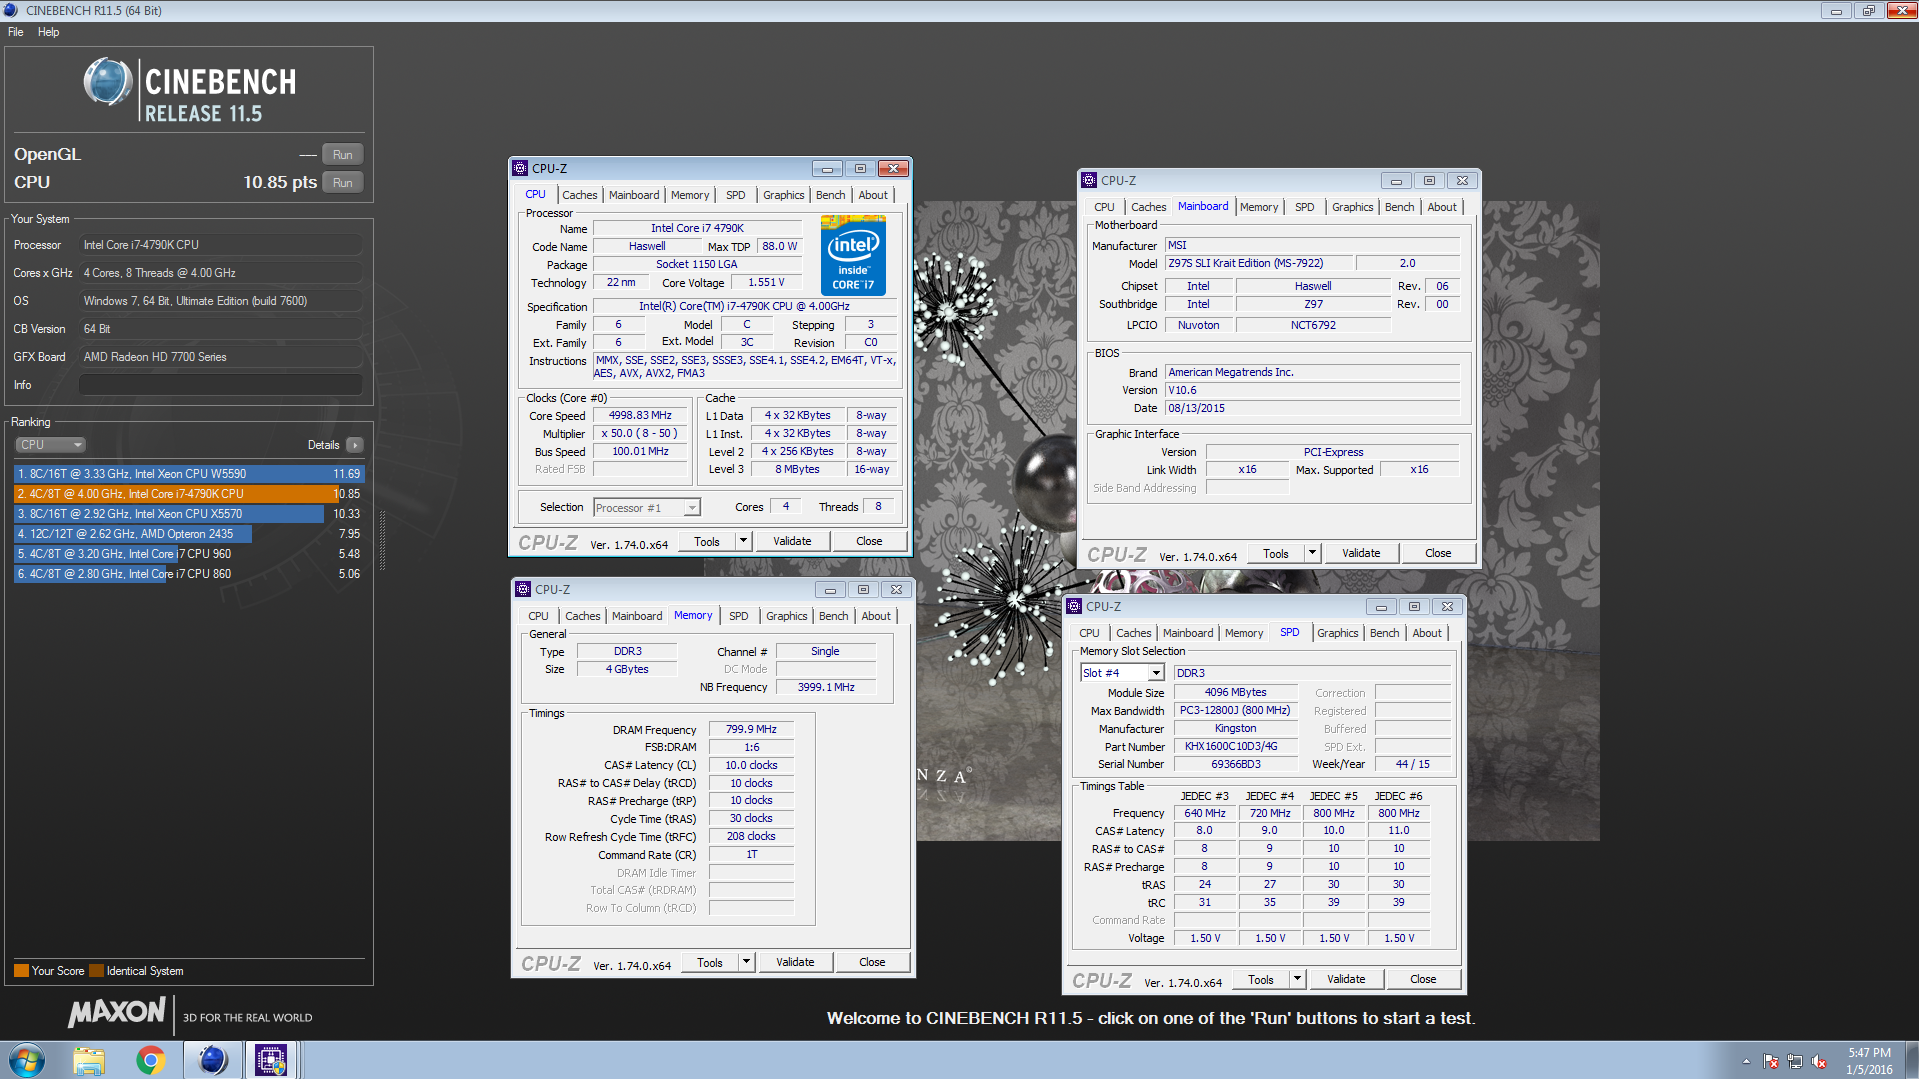Click Tools button in the Memory window

click(710, 962)
